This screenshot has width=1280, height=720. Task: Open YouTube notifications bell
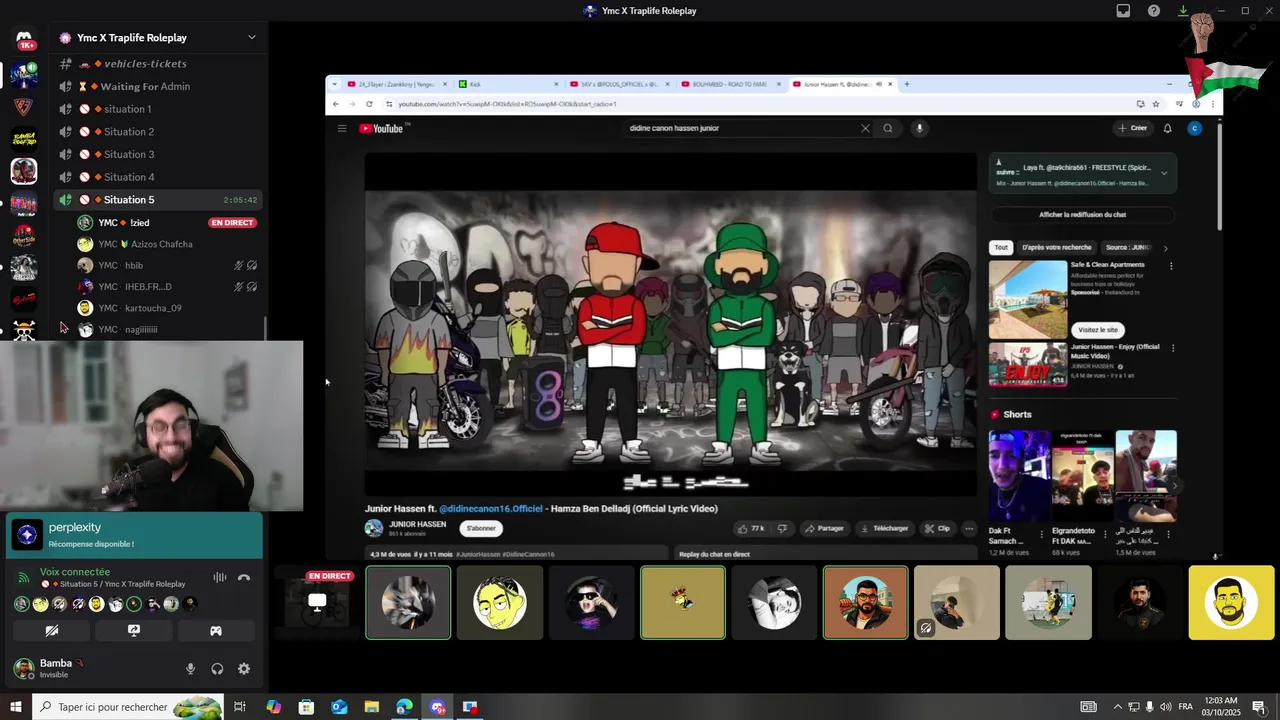click(x=1167, y=128)
